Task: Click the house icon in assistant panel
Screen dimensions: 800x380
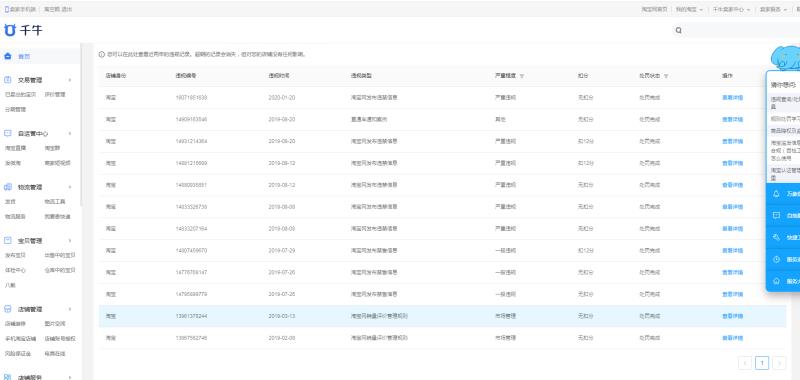Action: tap(777, 281)
